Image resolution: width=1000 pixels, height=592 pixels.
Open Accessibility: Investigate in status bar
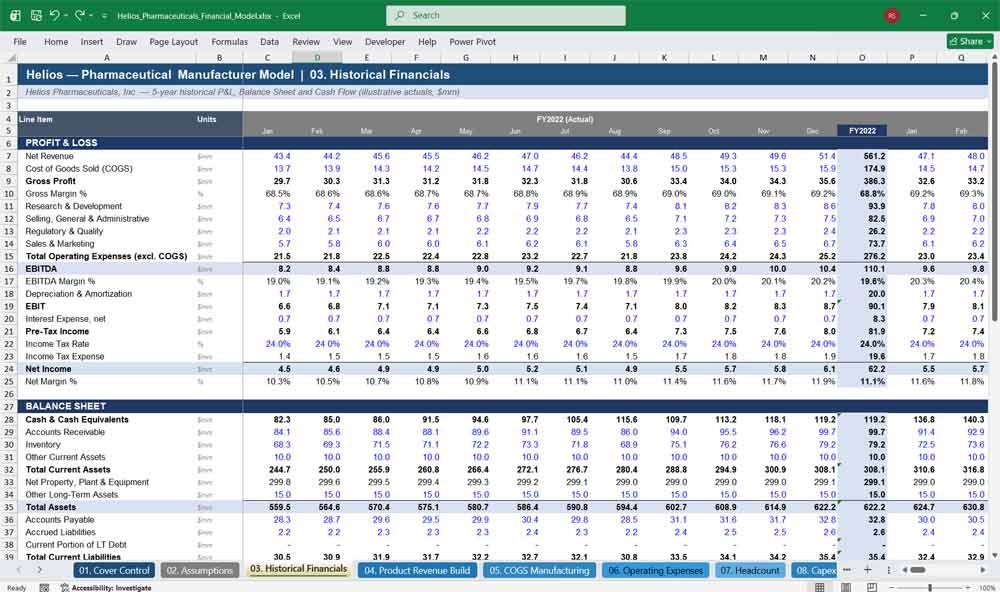tap(106, 588)
